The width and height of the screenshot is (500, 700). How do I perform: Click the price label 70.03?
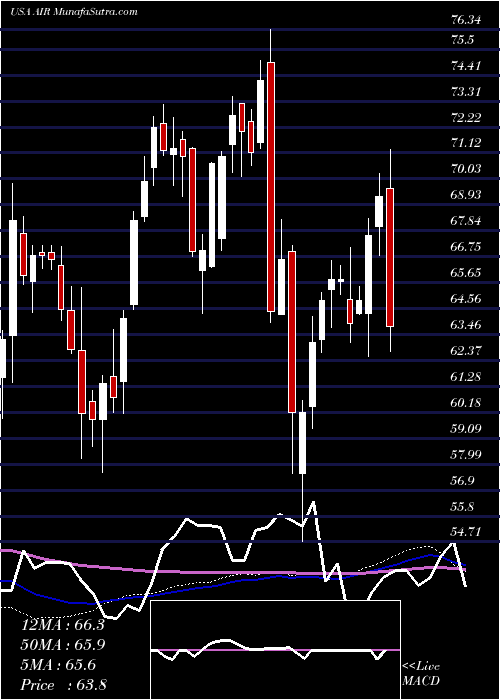tap(468, 169)
